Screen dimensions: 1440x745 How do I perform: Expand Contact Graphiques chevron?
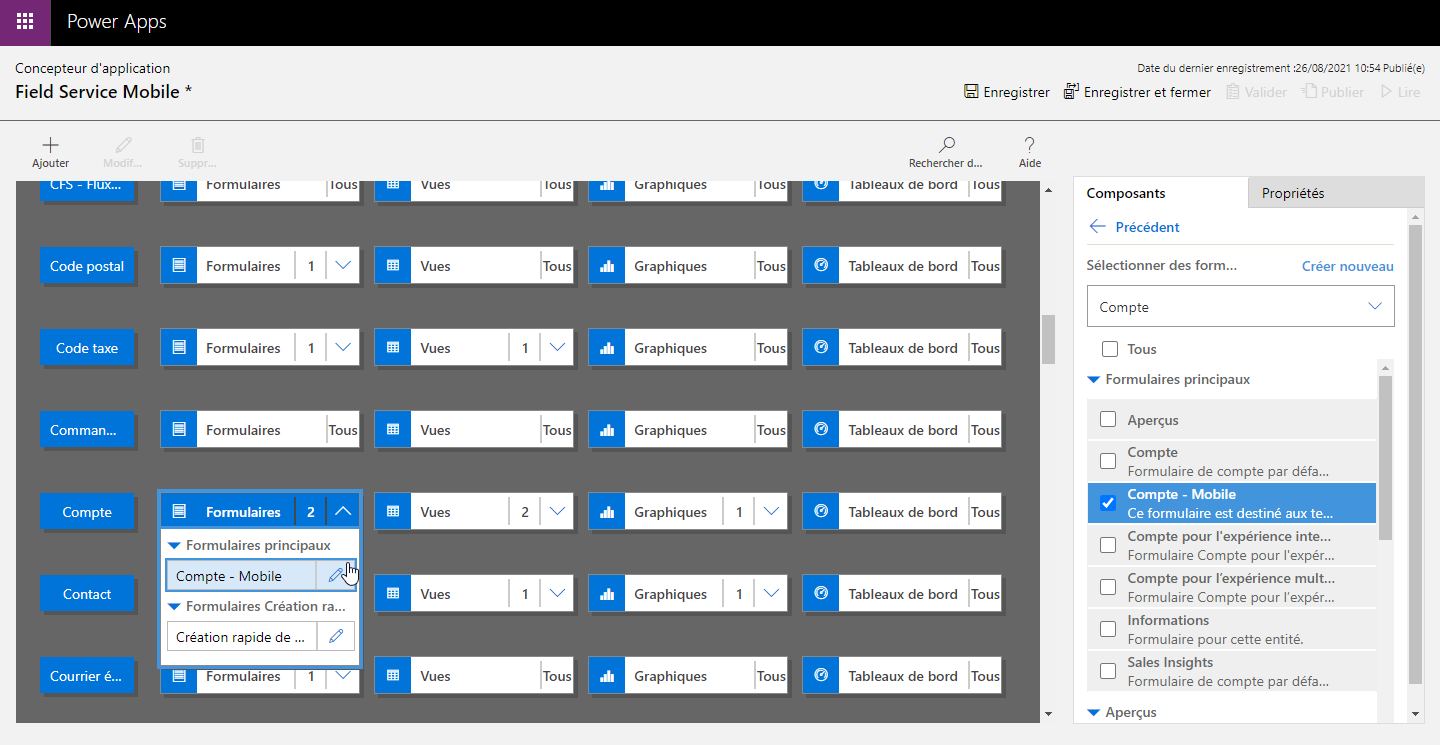(x=771, y=594)
